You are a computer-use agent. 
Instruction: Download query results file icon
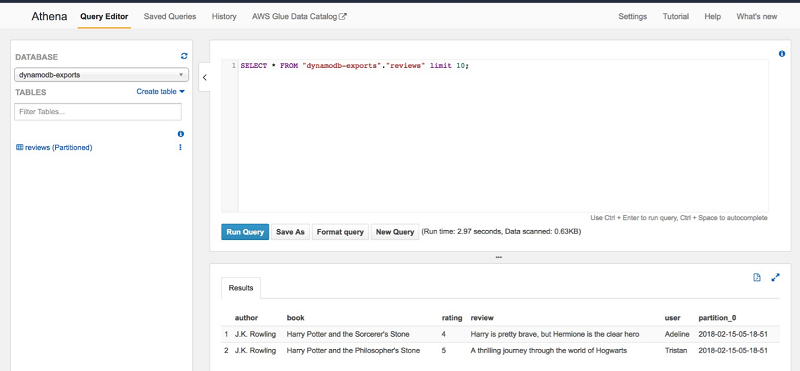[757, 278]
